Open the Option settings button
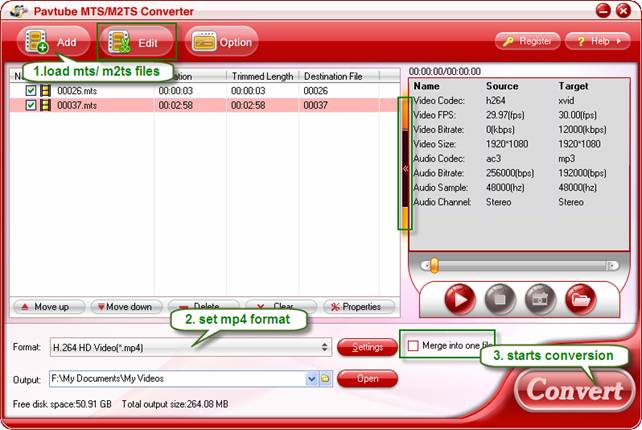This screenshot has height=430, width=642. click(x=222, y=42)
